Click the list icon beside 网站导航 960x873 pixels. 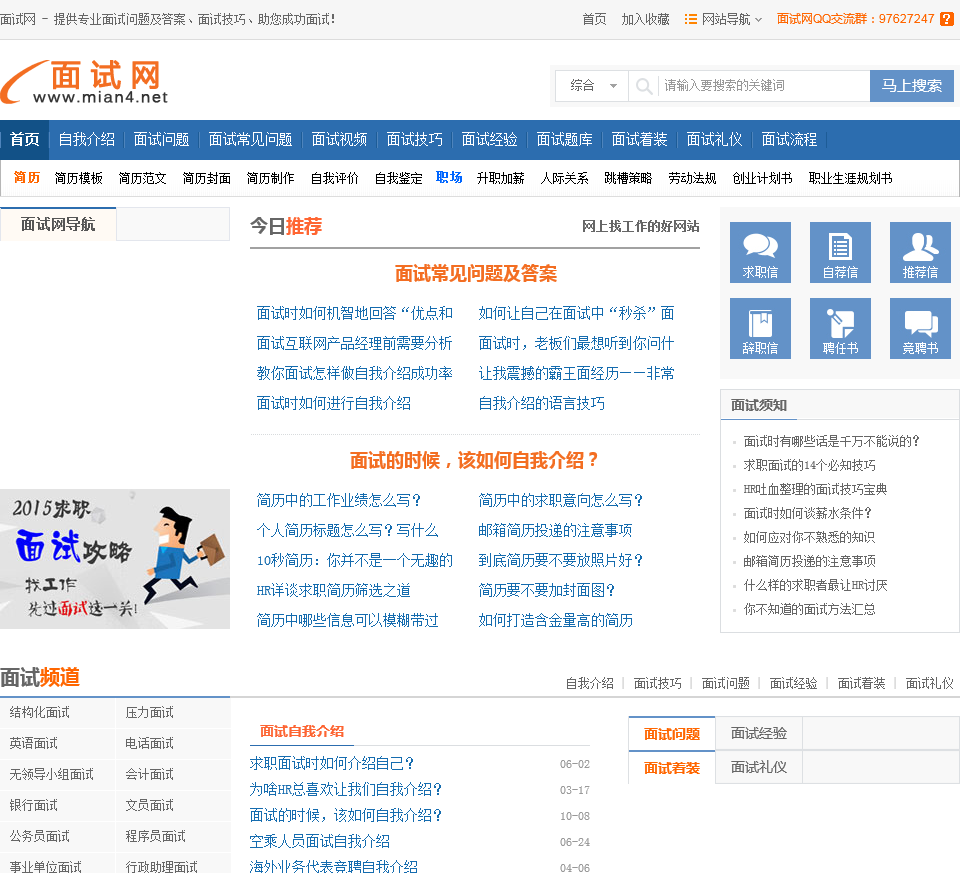click(691, 19)
